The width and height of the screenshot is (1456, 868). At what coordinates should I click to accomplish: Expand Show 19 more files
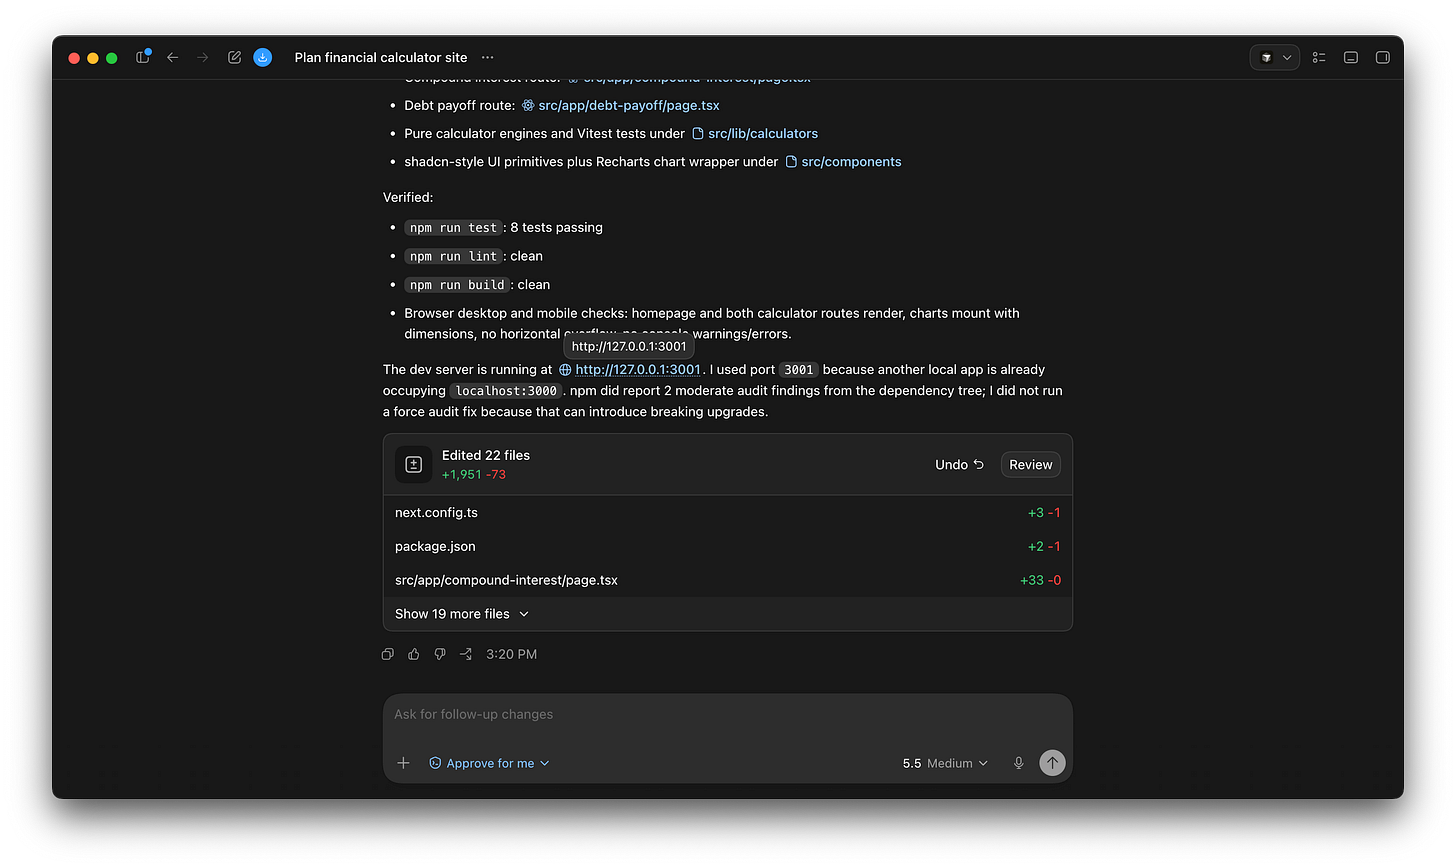point(462,614)
